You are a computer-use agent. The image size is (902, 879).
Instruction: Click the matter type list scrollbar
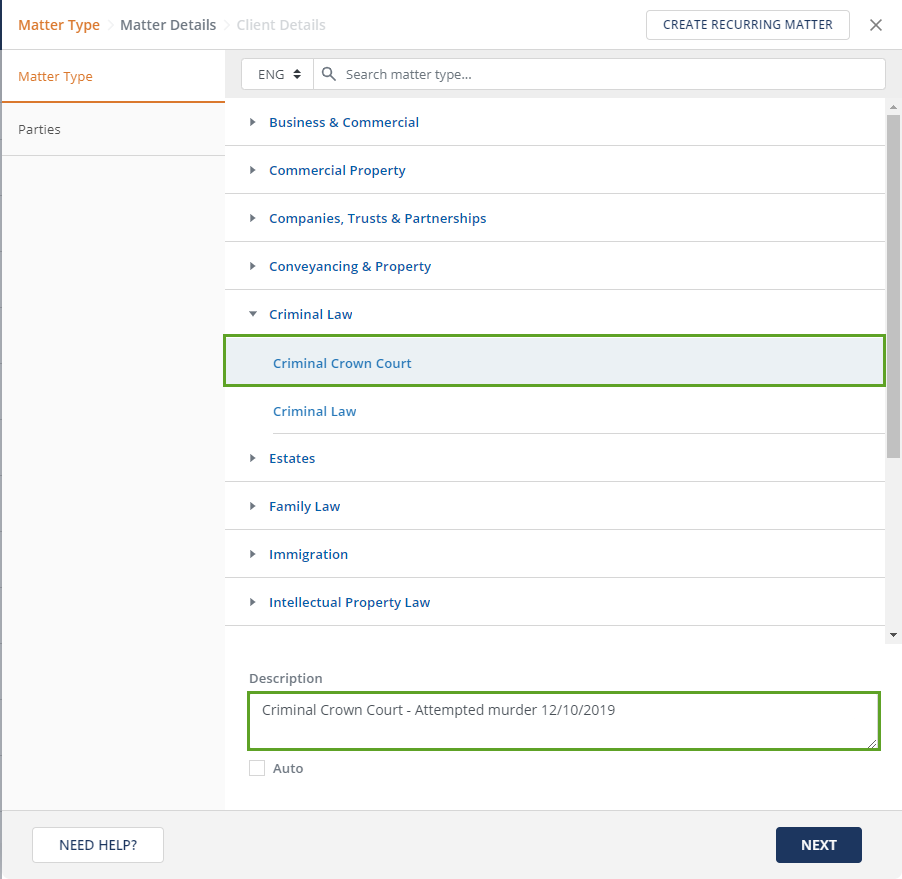893,280
